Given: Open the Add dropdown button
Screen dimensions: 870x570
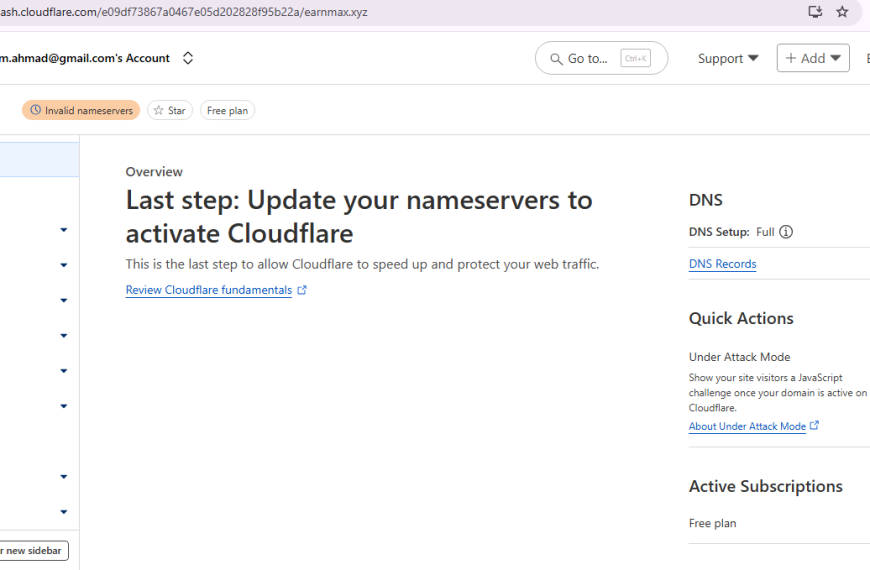Looking at the screenshot, I should (813, 58).
